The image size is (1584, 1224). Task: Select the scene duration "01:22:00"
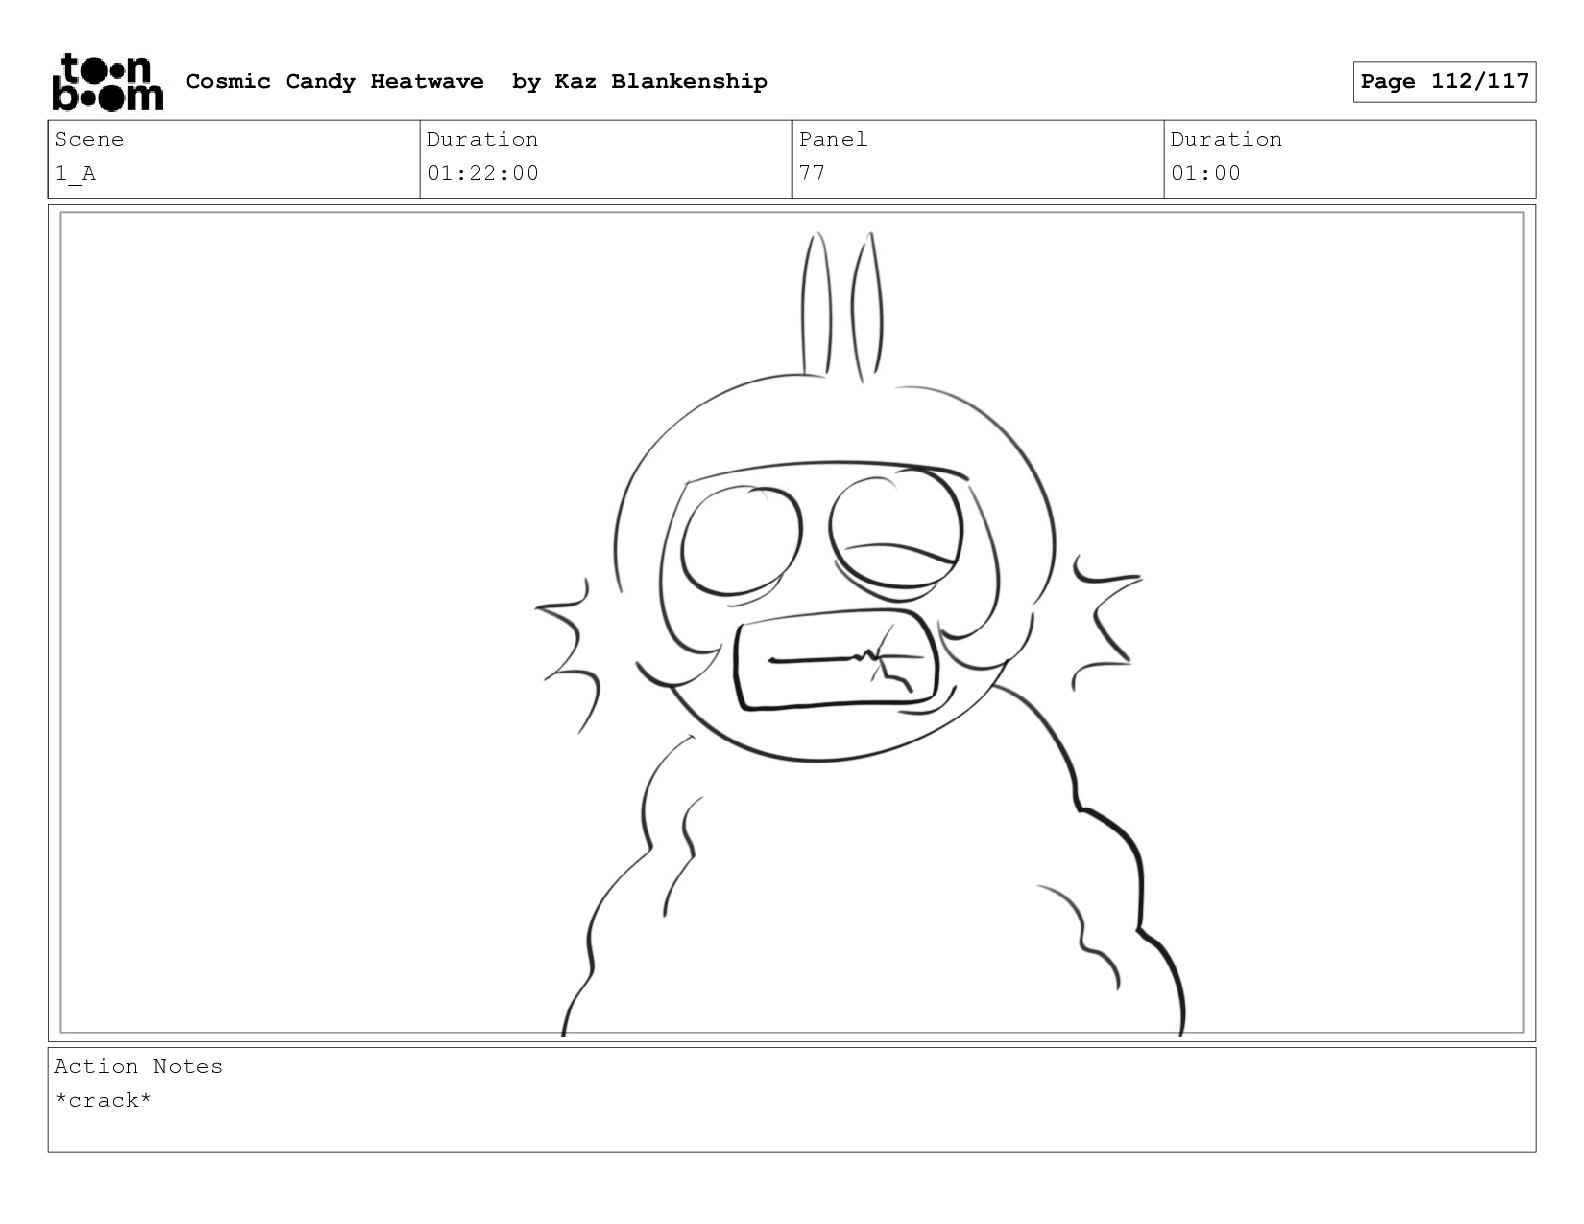(x=483, y=173)
